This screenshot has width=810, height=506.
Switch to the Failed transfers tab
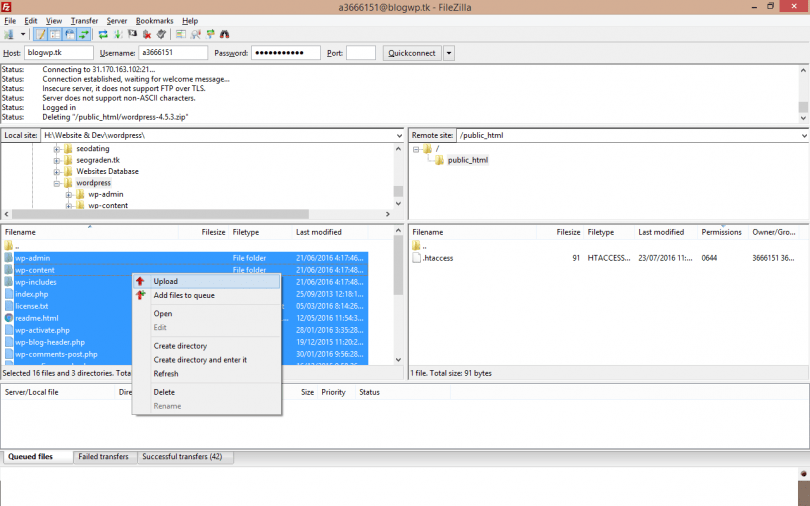[x=103, y=457]
